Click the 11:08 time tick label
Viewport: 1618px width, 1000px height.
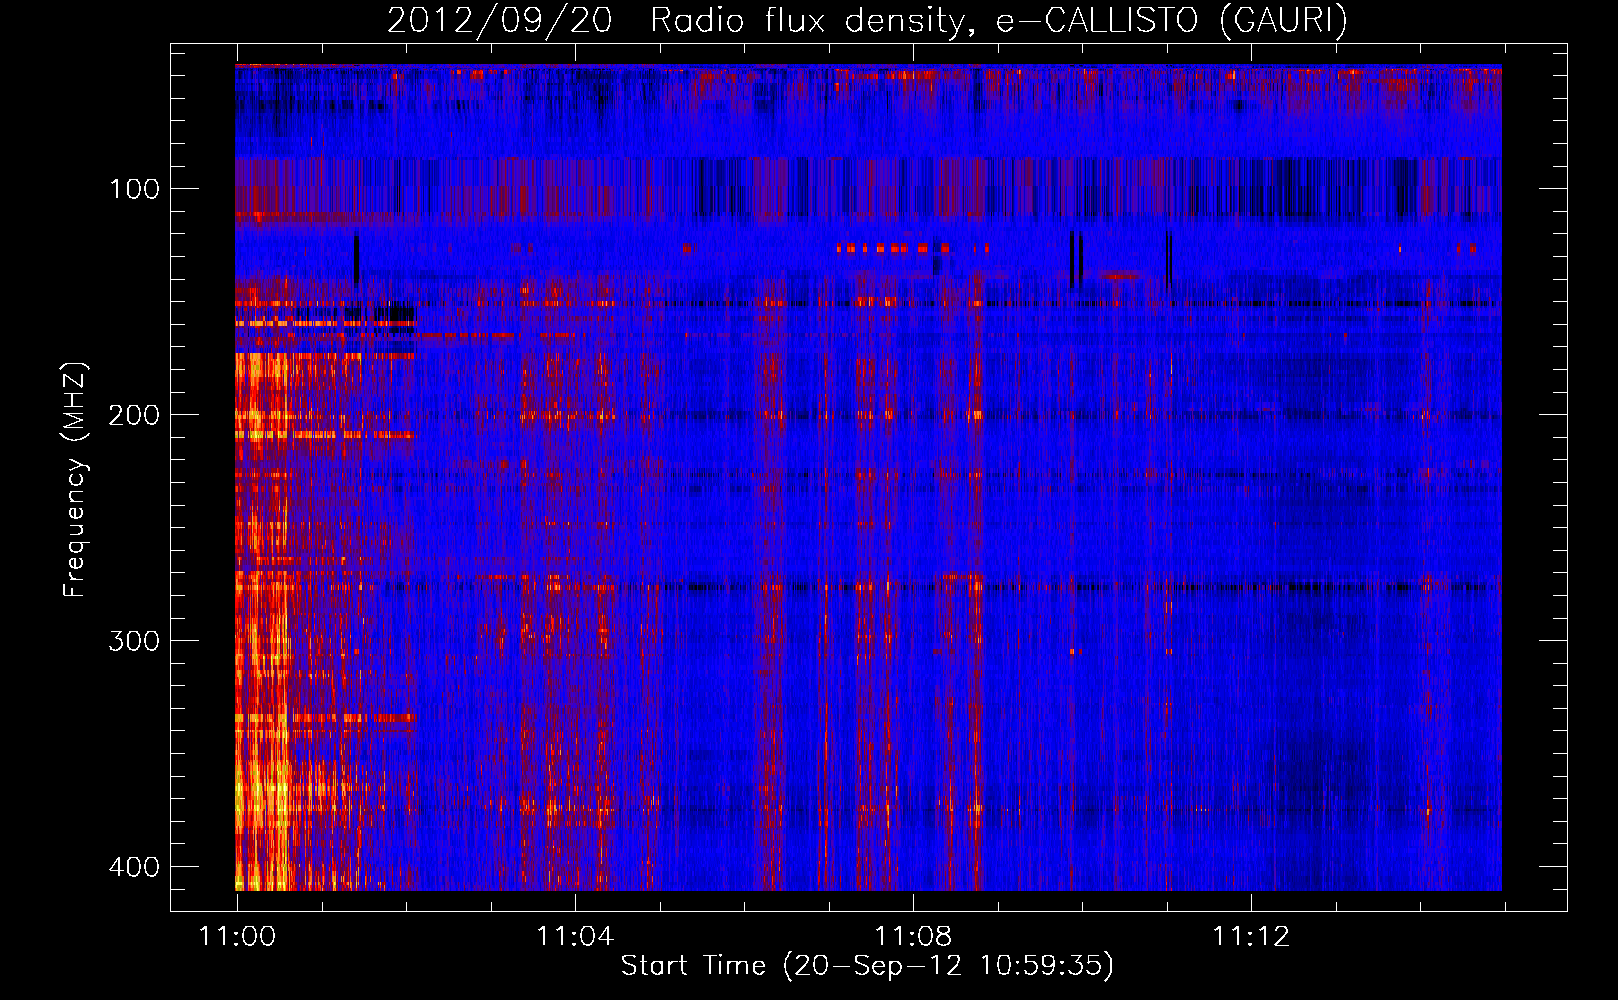coord(913,936)
